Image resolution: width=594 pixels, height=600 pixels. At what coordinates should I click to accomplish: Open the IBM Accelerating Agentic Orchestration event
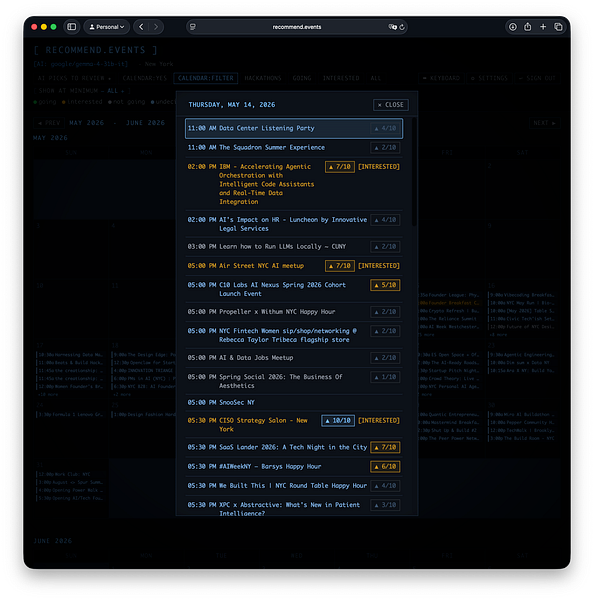click(294, 184)
